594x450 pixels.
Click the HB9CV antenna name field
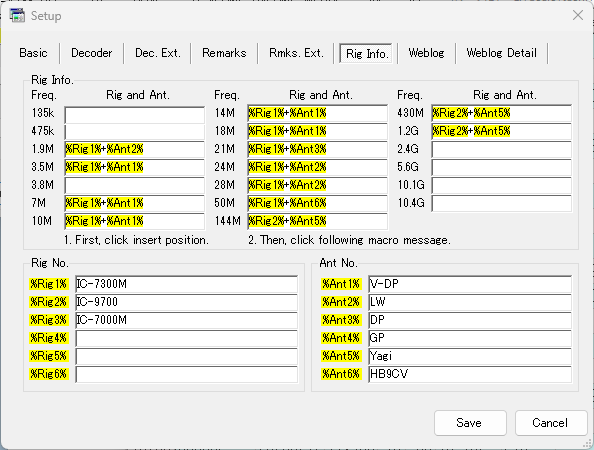(470, 374)
